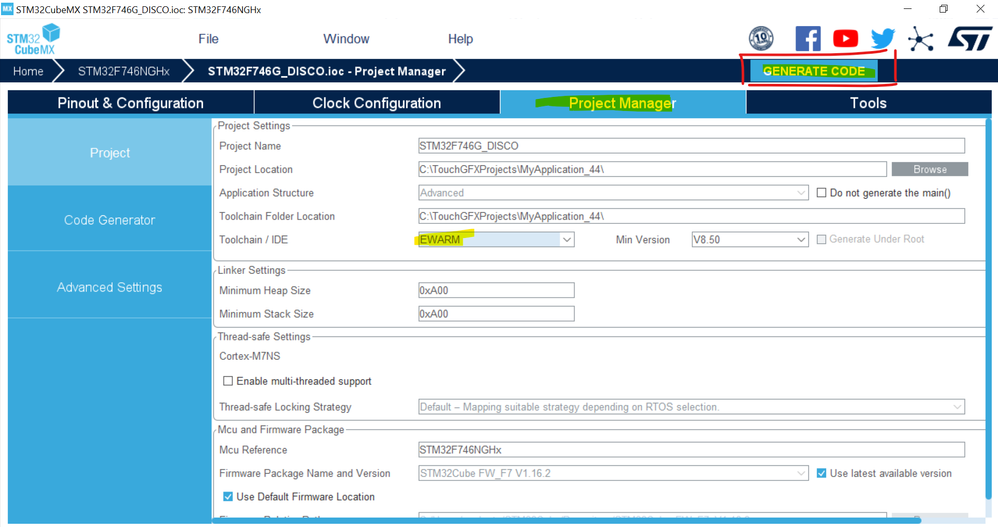This screenshot has height=527, width=998.
Task: Click the Toolchain / IDE label
Action: (253, 239)
